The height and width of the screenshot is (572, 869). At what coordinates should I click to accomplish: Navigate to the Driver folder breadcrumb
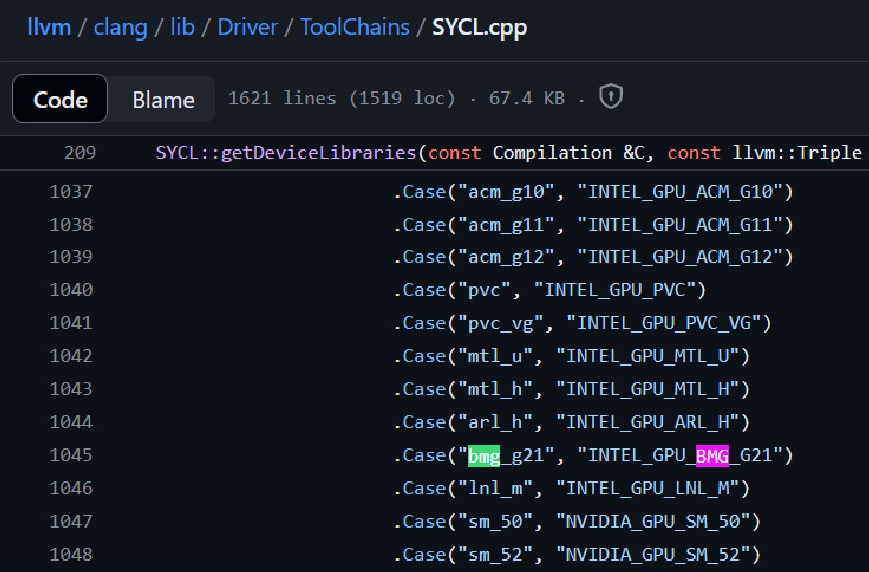point(247,27)
